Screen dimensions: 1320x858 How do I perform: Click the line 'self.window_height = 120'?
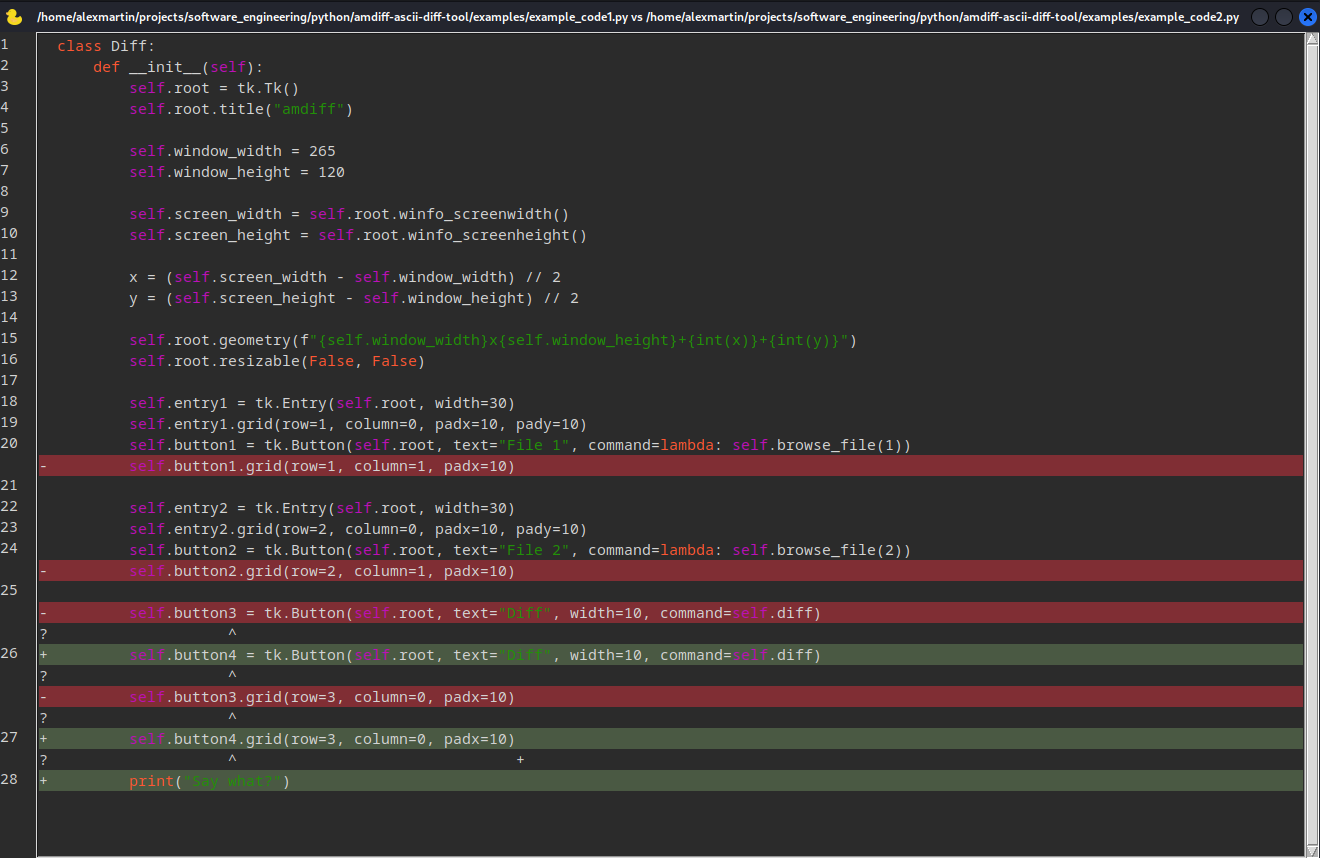(237, 172)
